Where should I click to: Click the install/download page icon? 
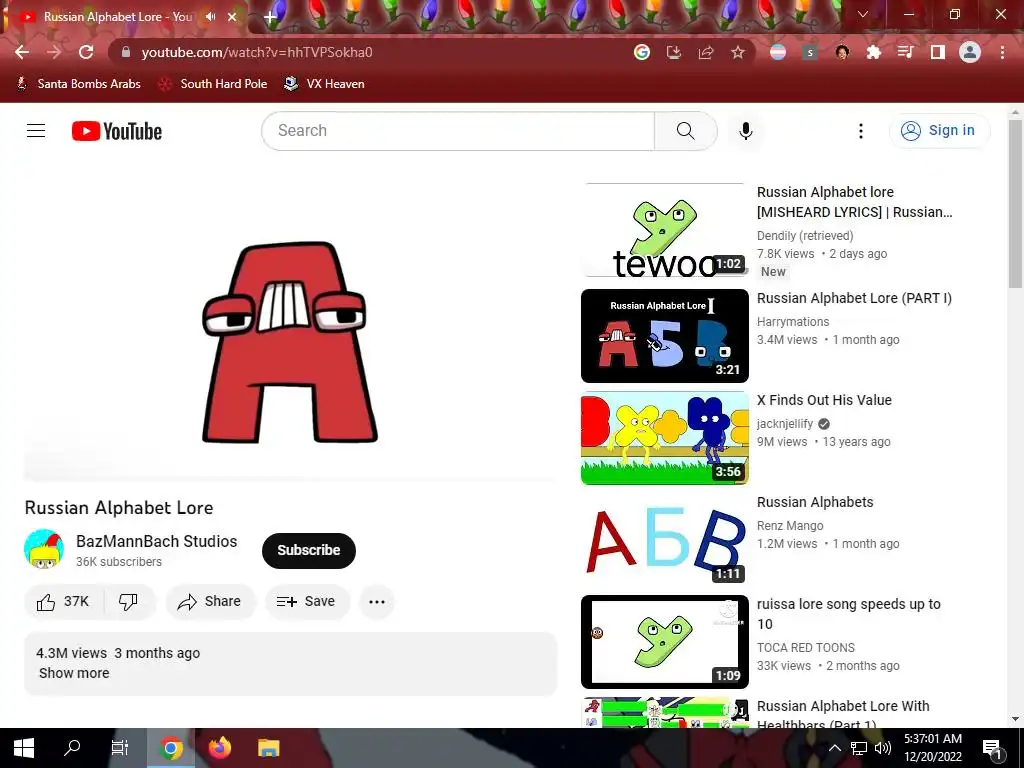(673, 52)
